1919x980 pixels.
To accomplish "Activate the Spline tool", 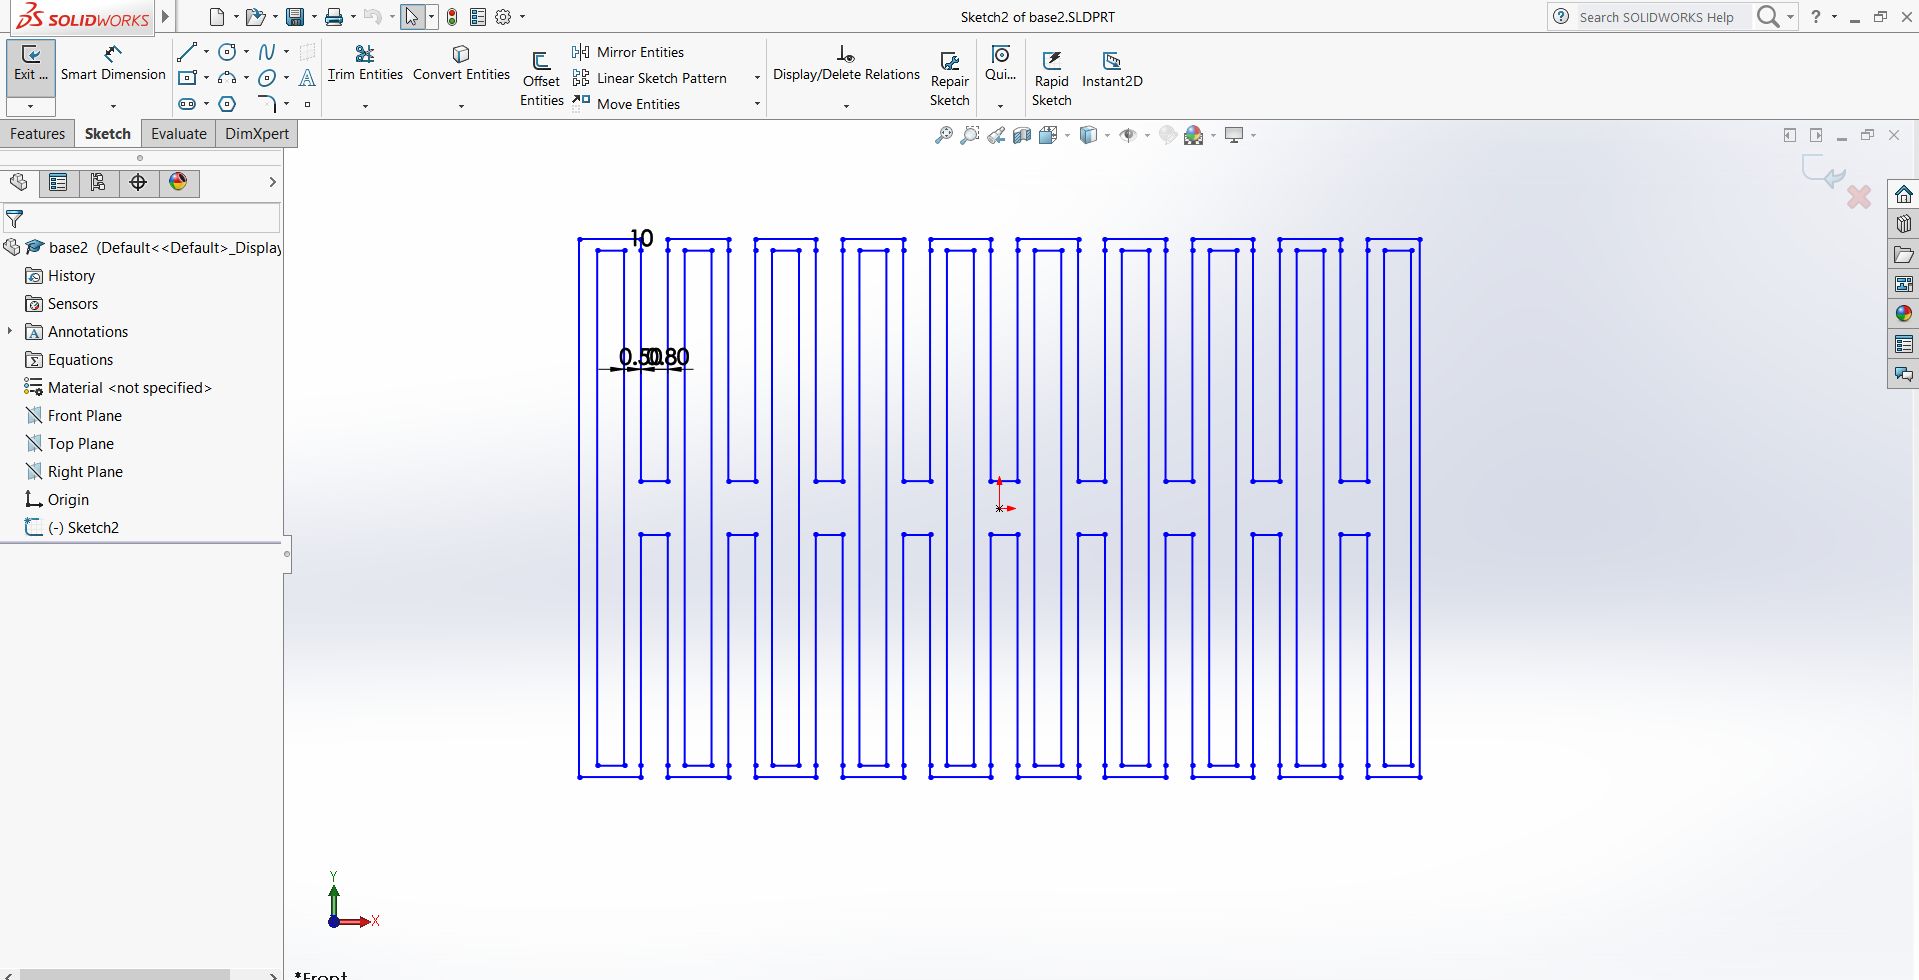I will [267, 52].
